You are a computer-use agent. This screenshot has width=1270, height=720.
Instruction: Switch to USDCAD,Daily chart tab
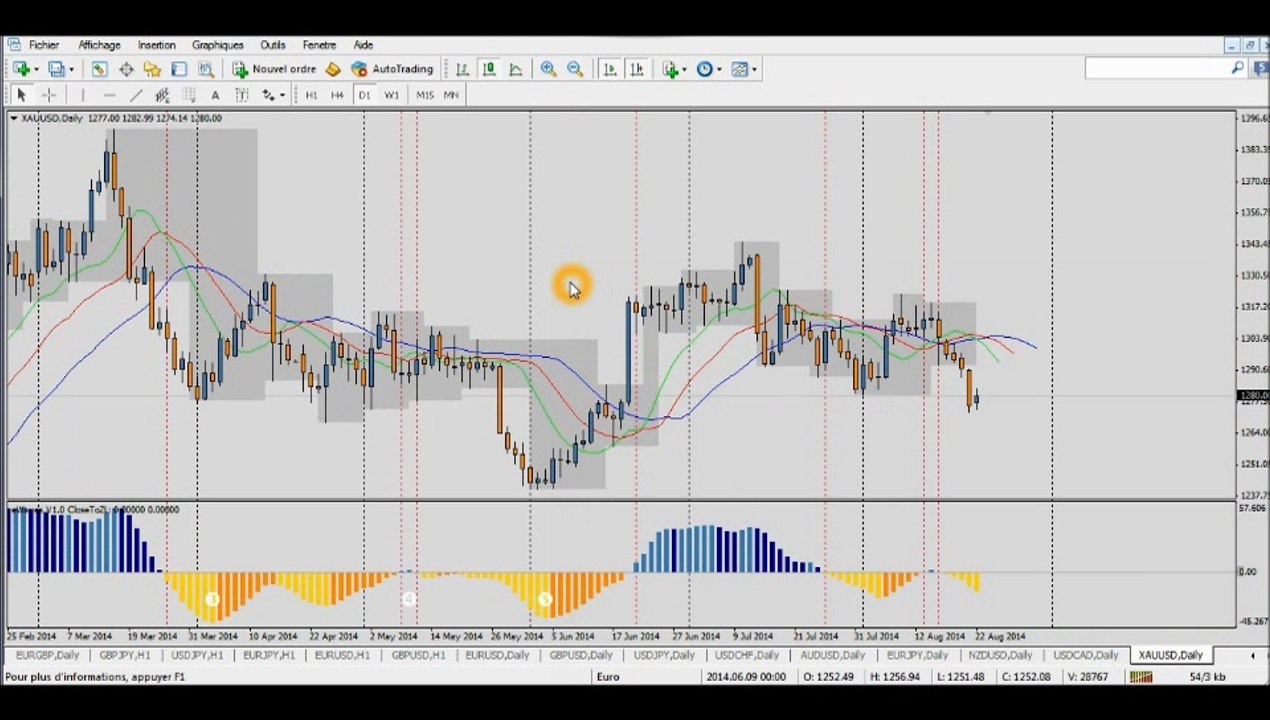[x=1085, y=656]
